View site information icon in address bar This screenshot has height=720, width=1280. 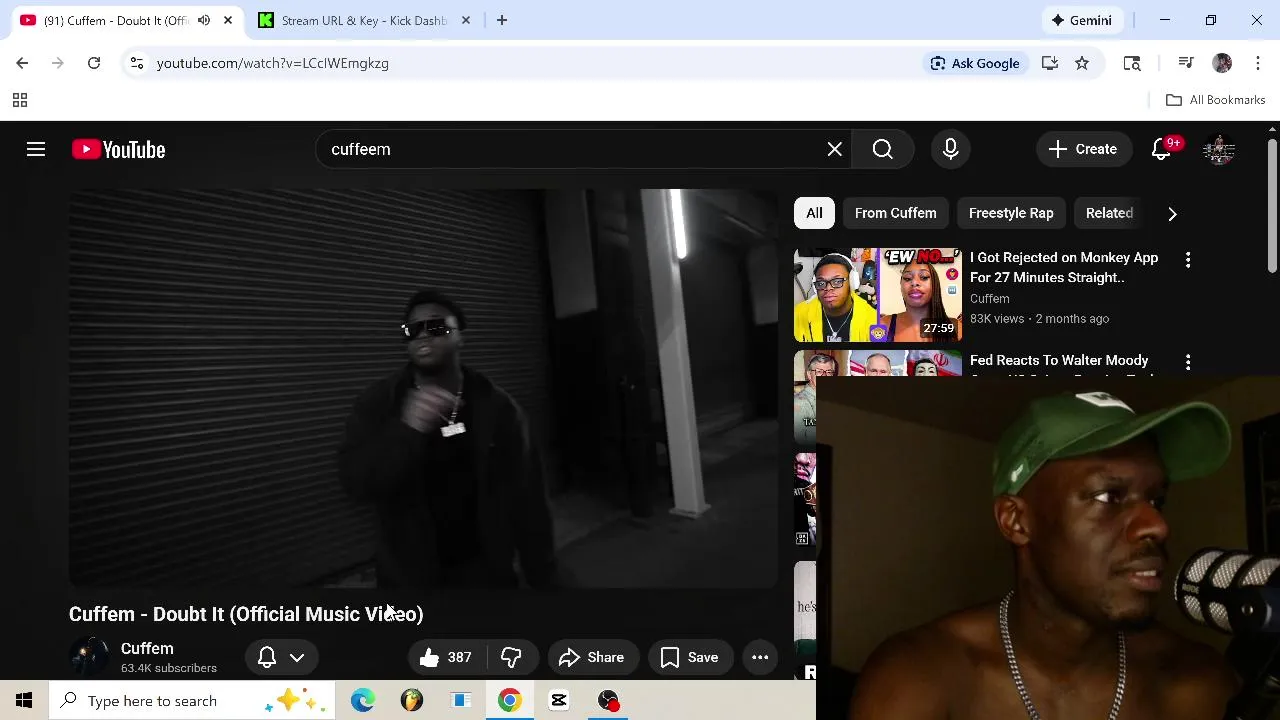[137, 63]
